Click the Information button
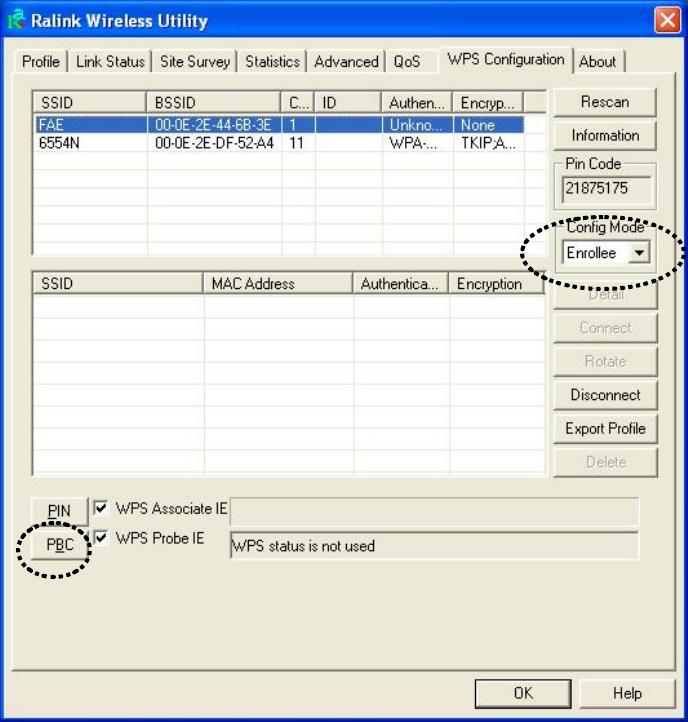 point(605,135)
